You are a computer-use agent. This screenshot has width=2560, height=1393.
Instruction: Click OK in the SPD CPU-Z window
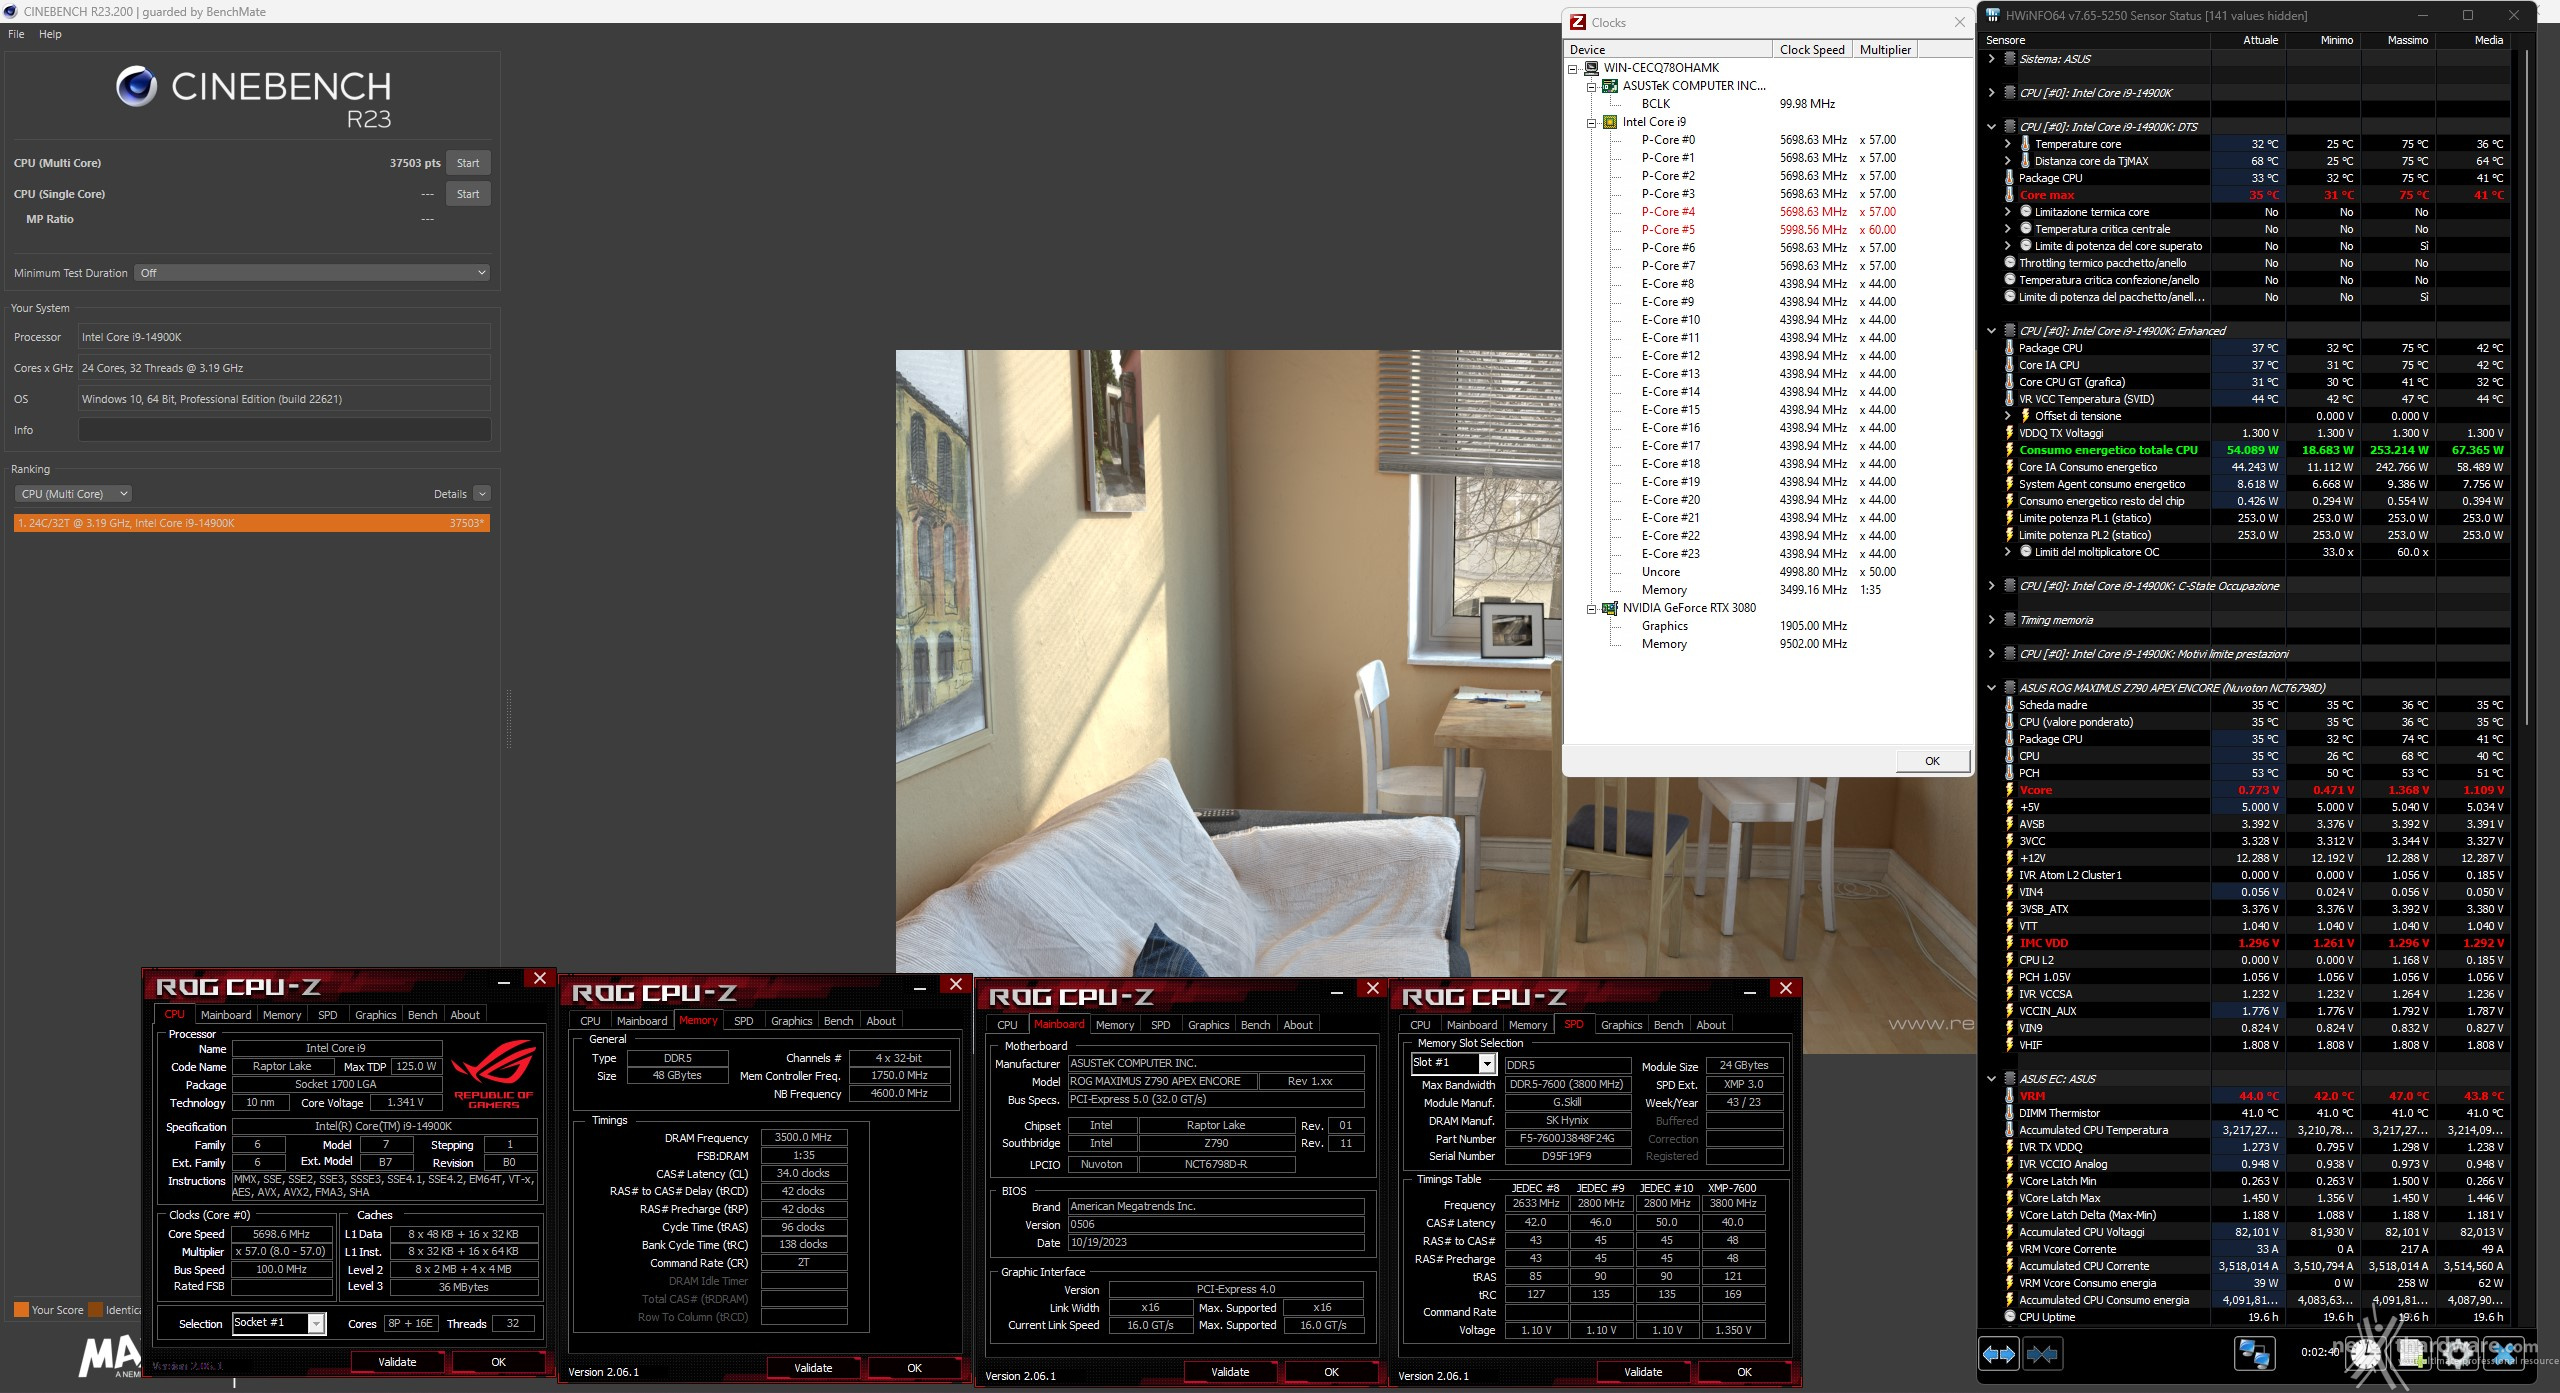1744,1372
